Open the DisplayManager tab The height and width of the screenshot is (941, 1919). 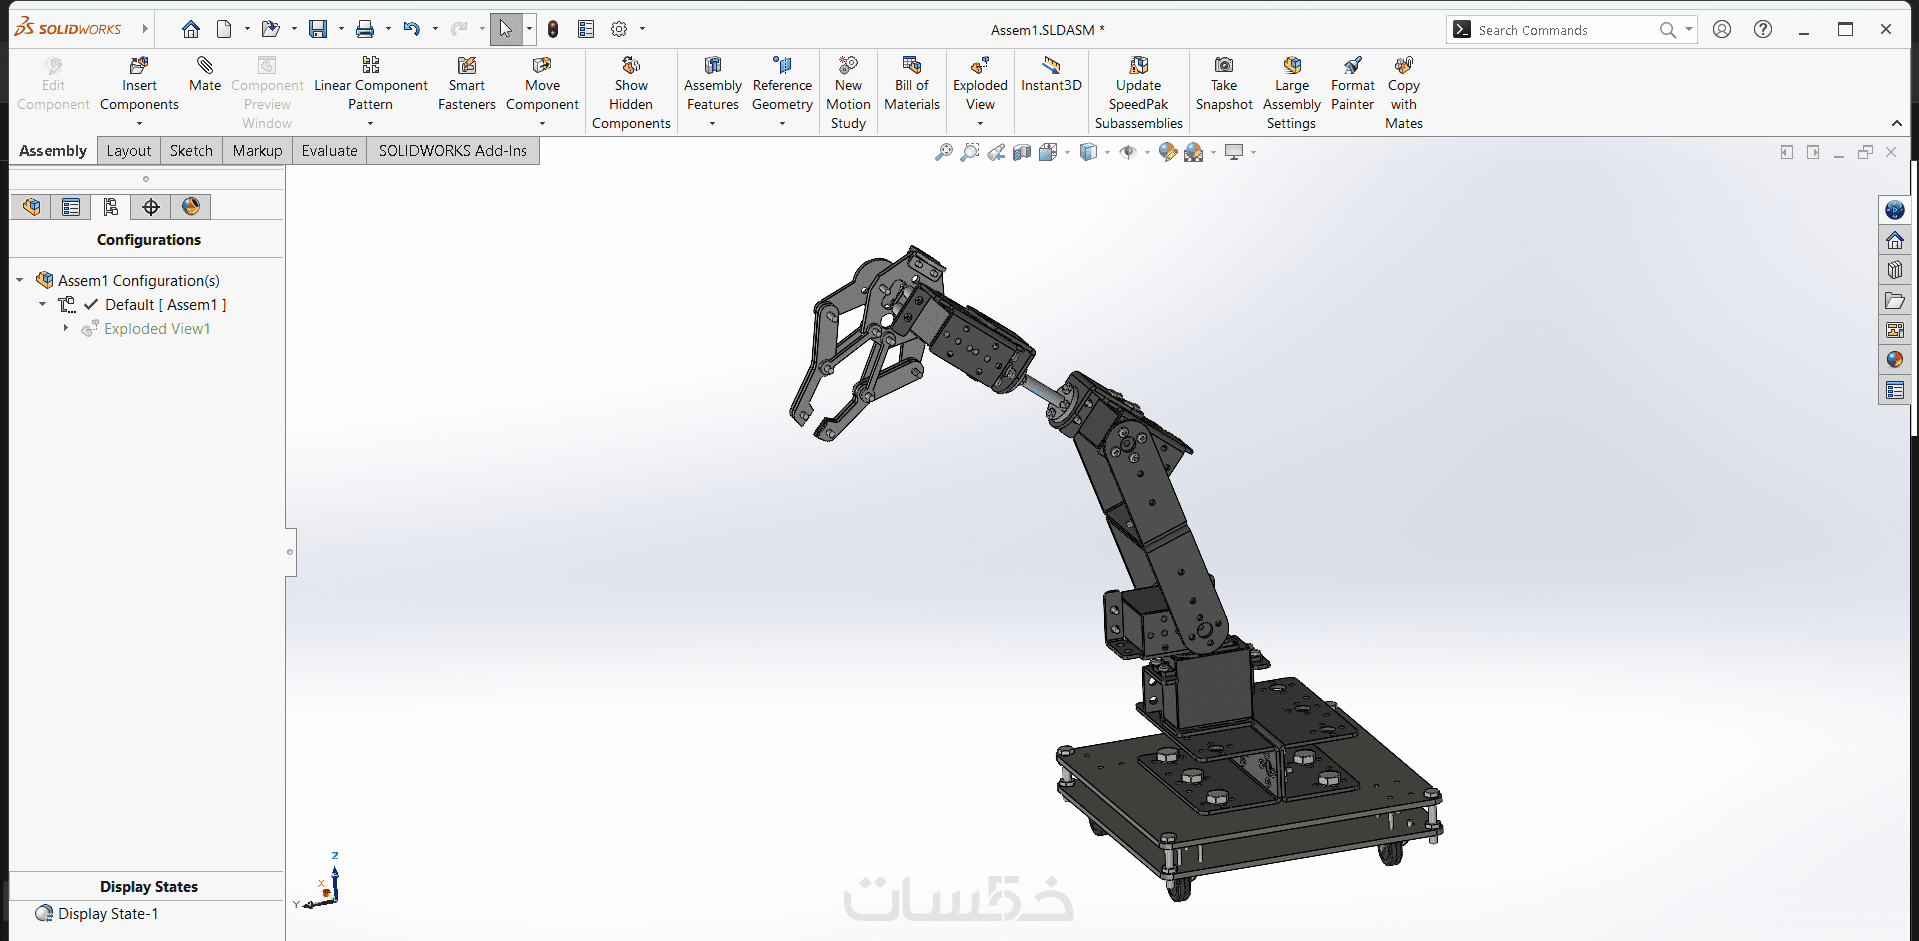point(191,207)
